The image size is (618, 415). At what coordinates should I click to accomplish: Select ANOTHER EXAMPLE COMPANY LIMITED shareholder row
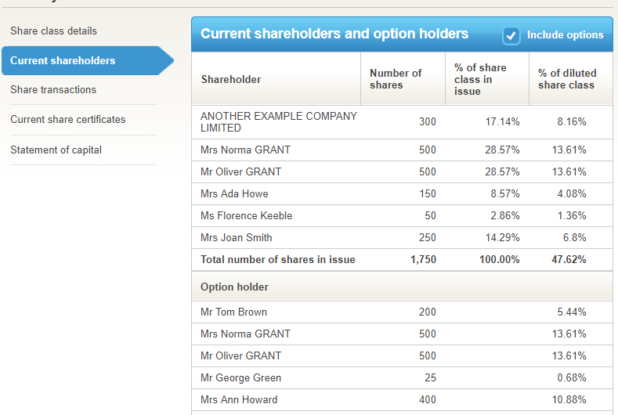[278, 122]
